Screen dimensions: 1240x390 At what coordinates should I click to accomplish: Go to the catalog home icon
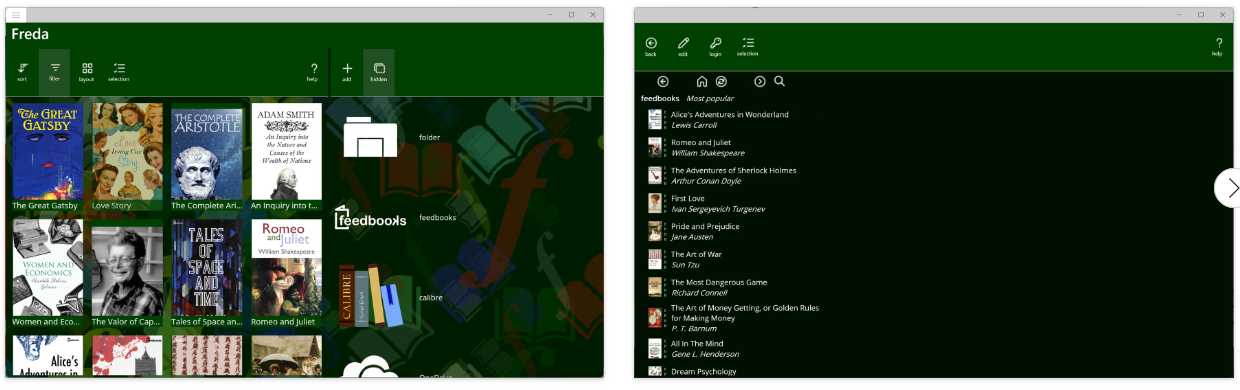[702, 81]
